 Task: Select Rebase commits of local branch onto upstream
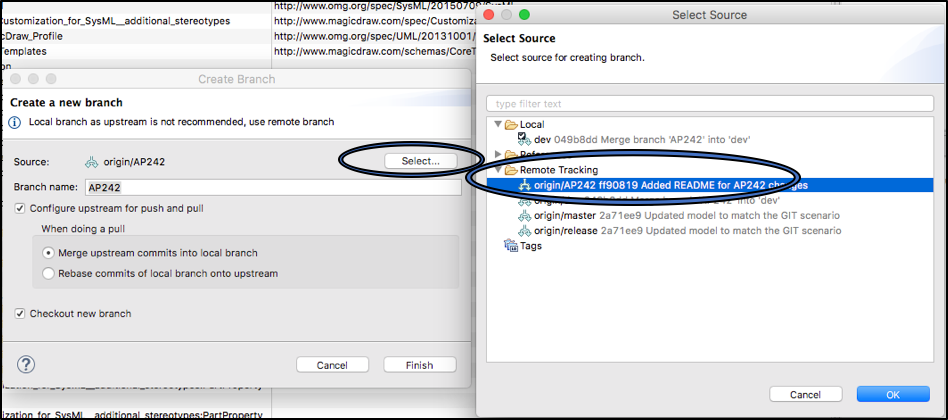(x=47, y=273)
